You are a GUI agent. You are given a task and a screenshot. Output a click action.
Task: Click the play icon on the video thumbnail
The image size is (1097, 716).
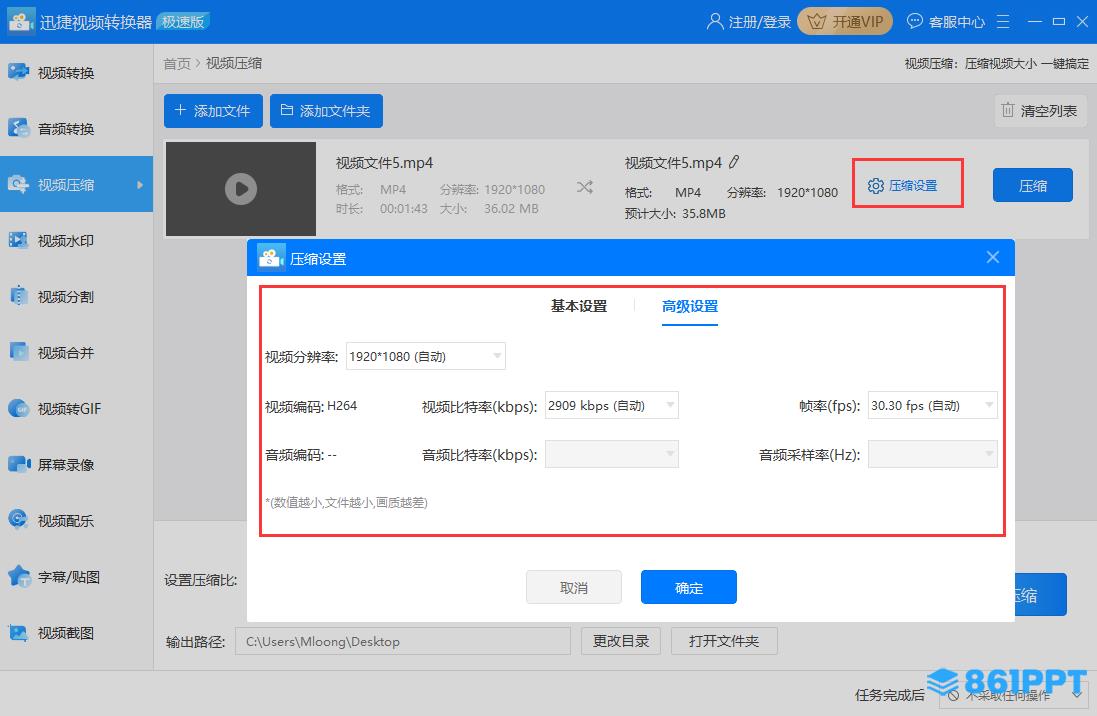pyautogui.click(x=241, y=189)
